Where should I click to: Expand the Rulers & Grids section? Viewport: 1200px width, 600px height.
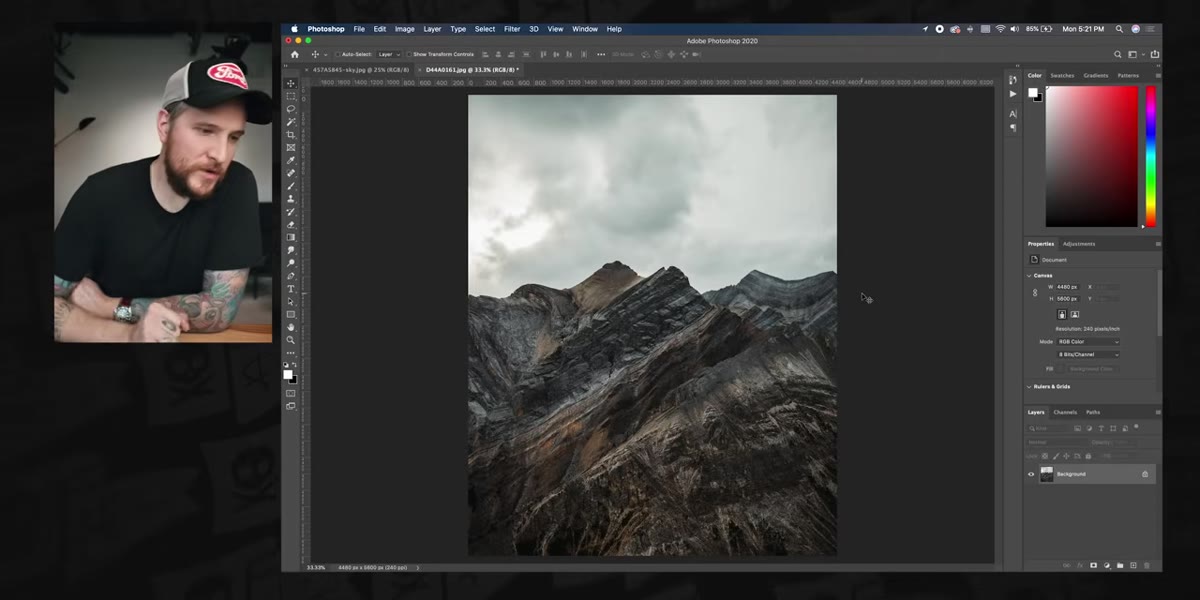point(1029,386)
